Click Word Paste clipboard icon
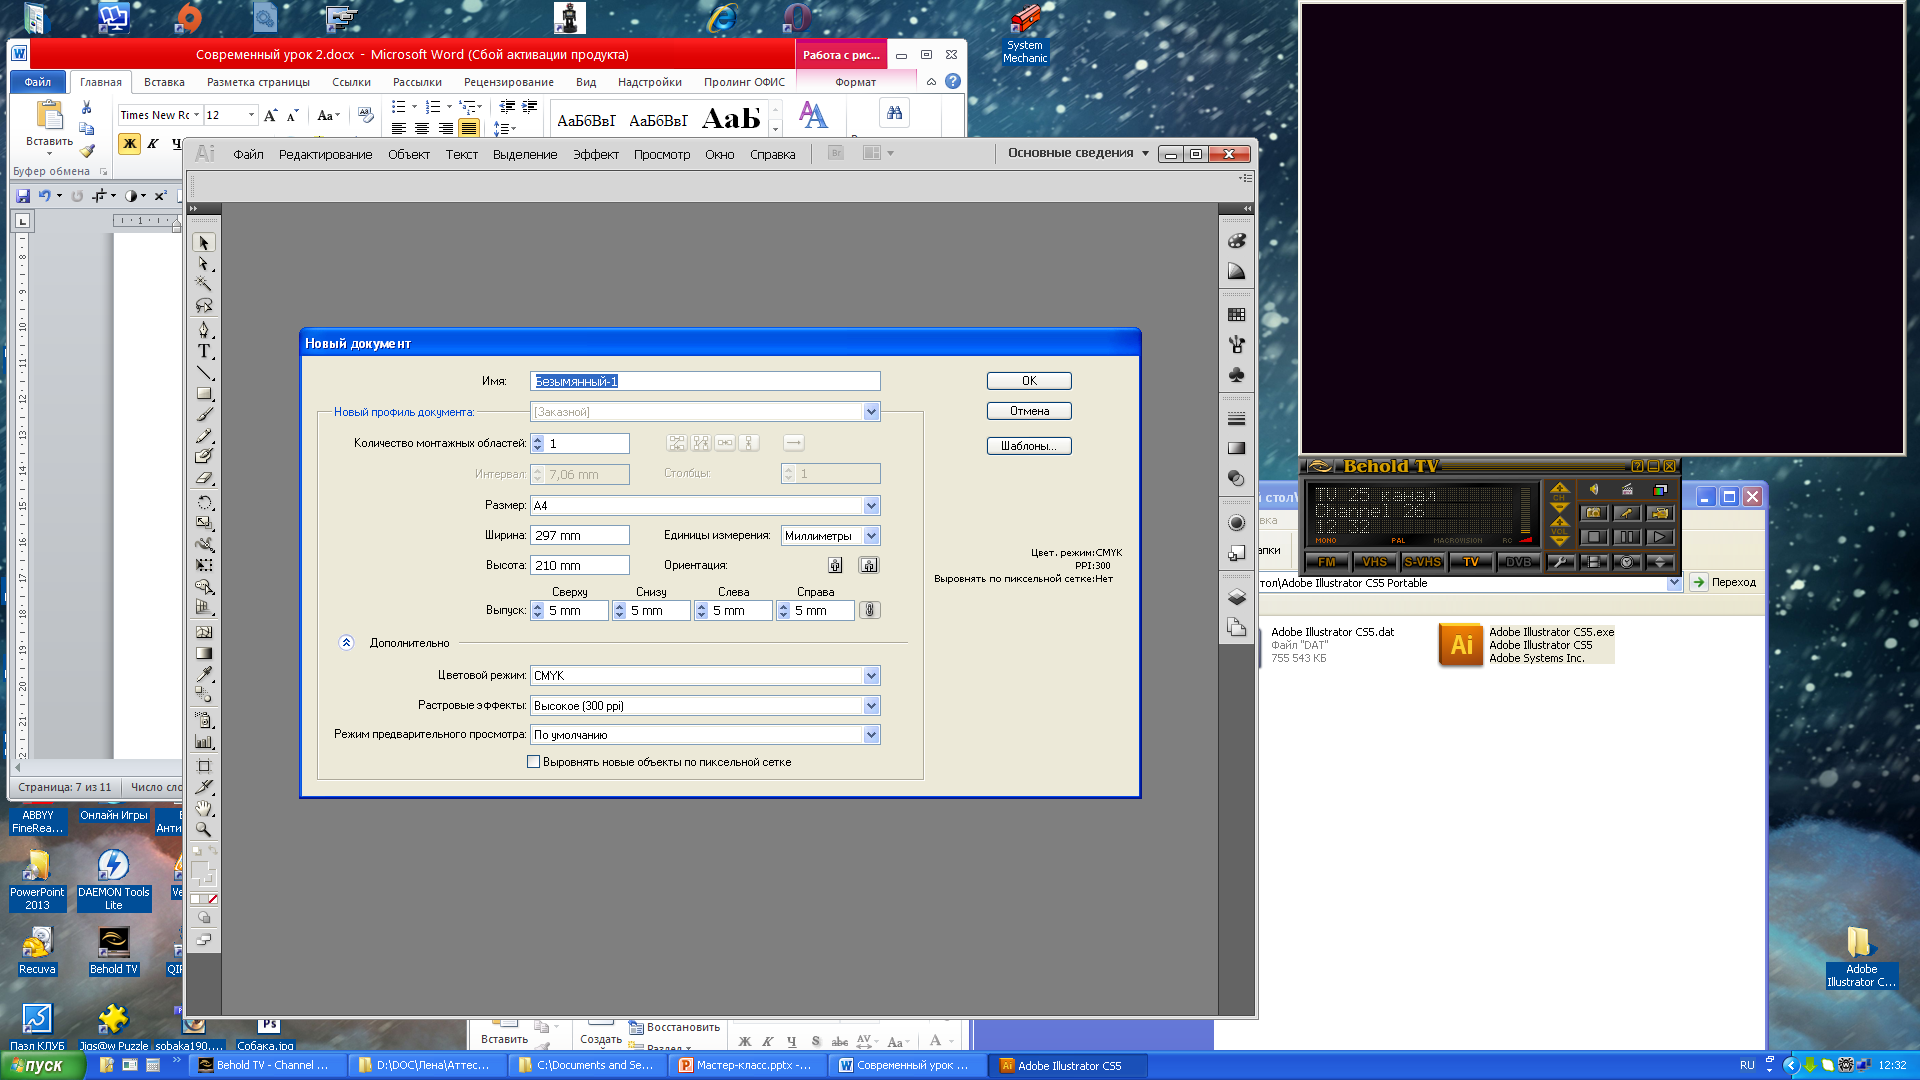Screen dimensions: 1920x1080 [x=49, y=115]
